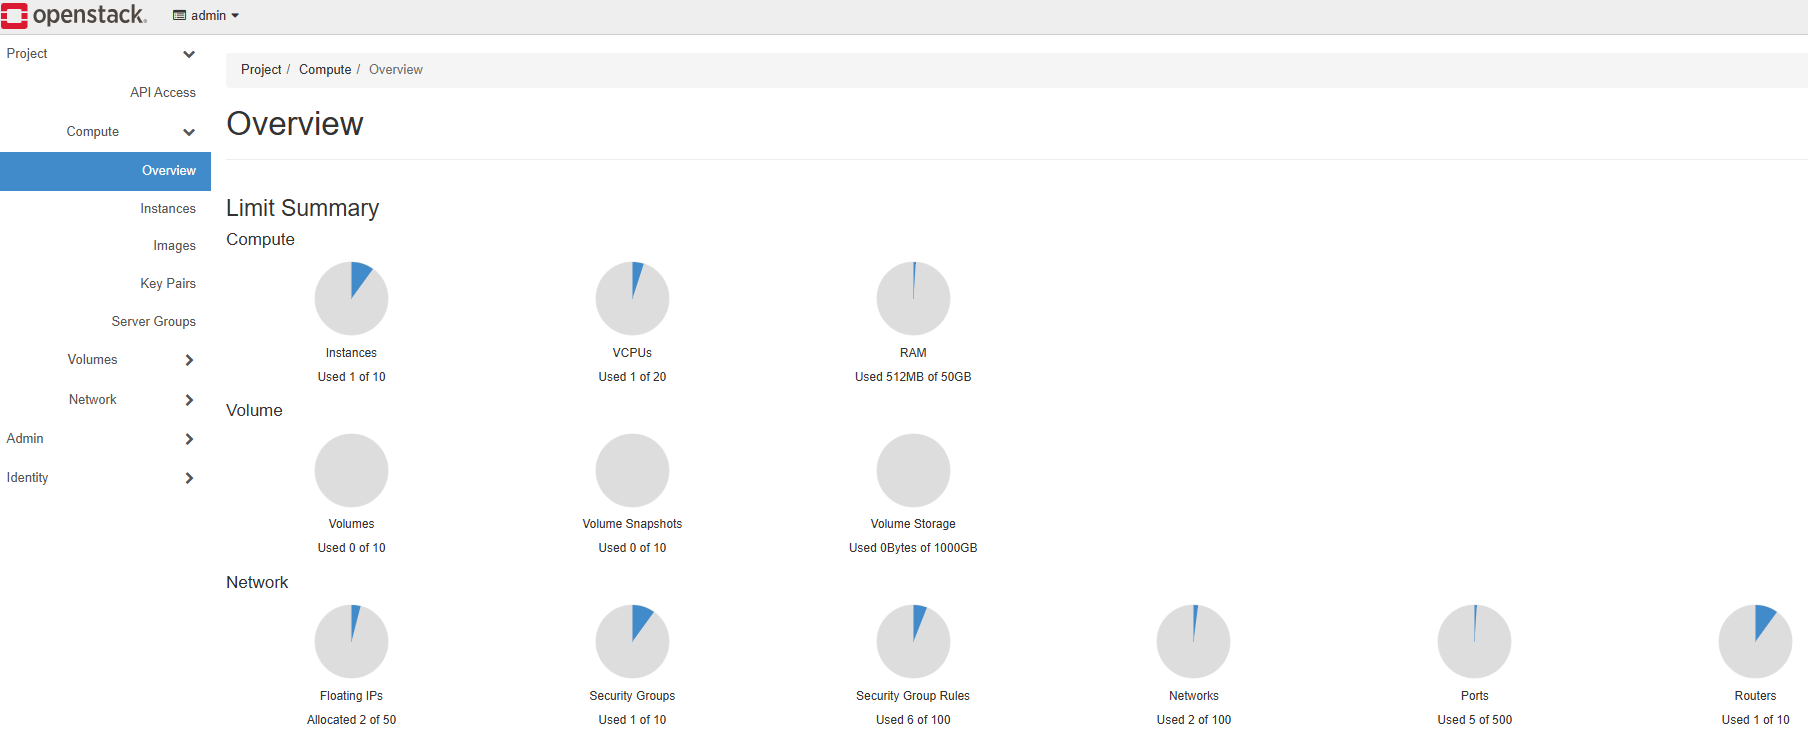Image resolution: width=1808 pixels, height=742 pixels.
Task: Click 'Used 0Bytes of 1000GB' text
Action: click(x=913, y=548)
